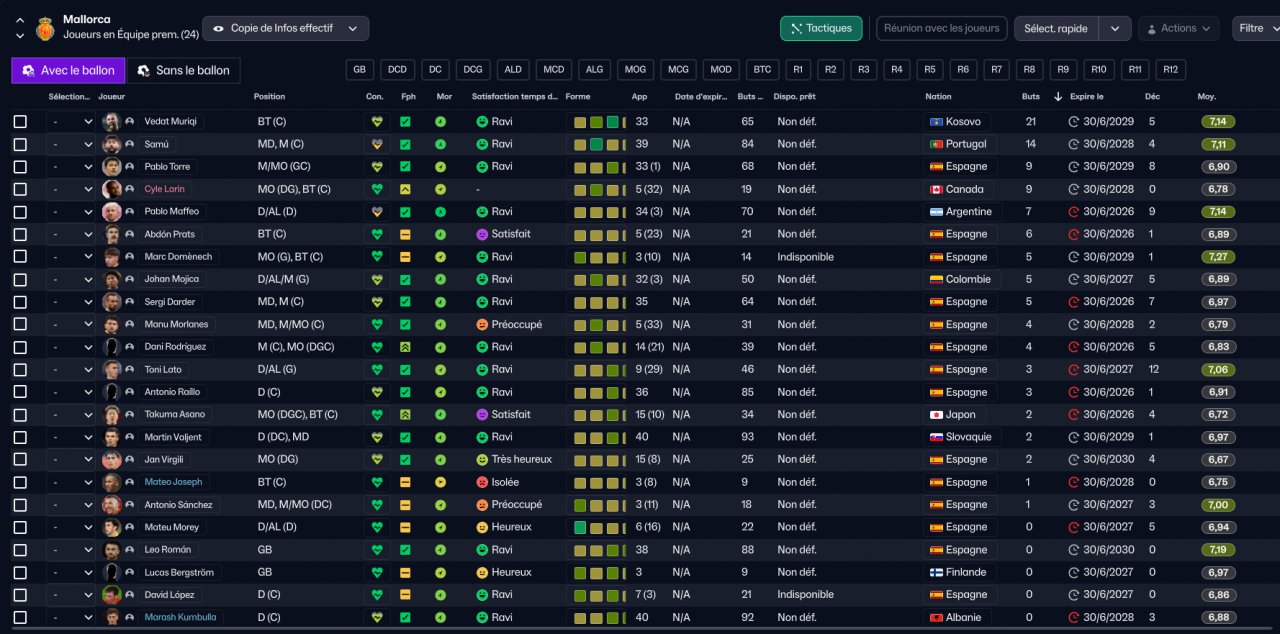The height and width of the screenshot is (634, 1280).
Task: Check the box for Leo Román
Action: 20,550
